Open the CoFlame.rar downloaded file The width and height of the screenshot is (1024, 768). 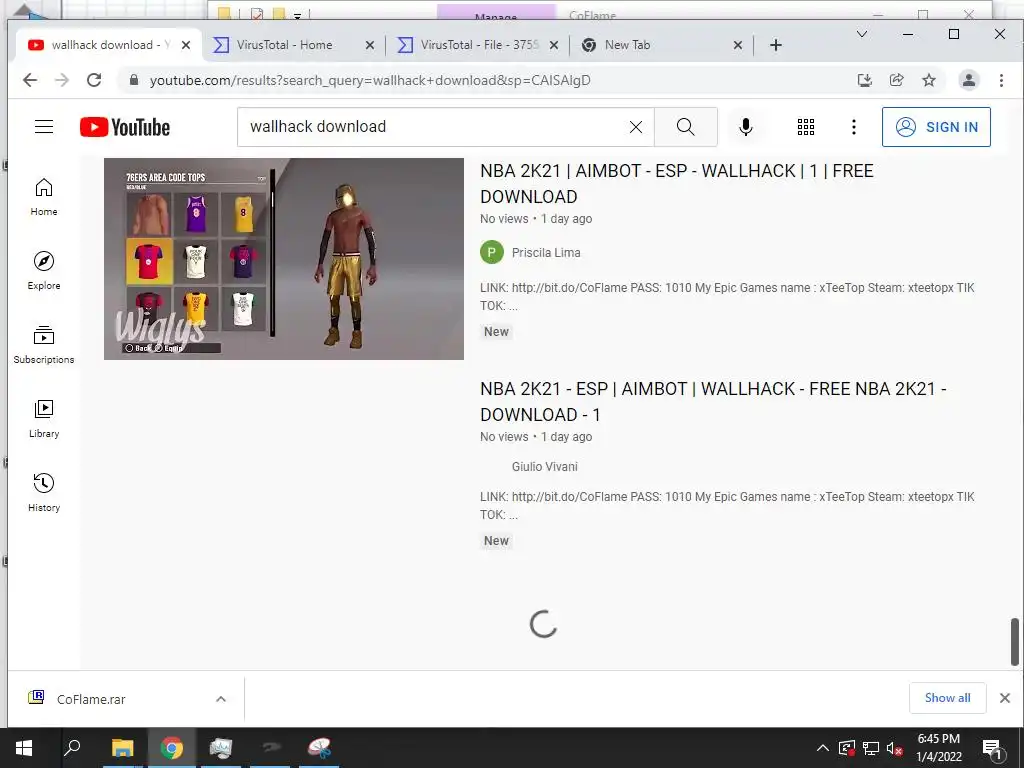coord(91,699)
